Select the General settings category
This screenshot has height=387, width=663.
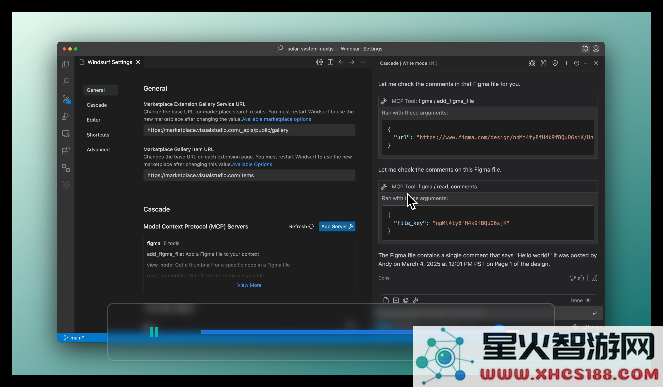(x=101, y=90)
